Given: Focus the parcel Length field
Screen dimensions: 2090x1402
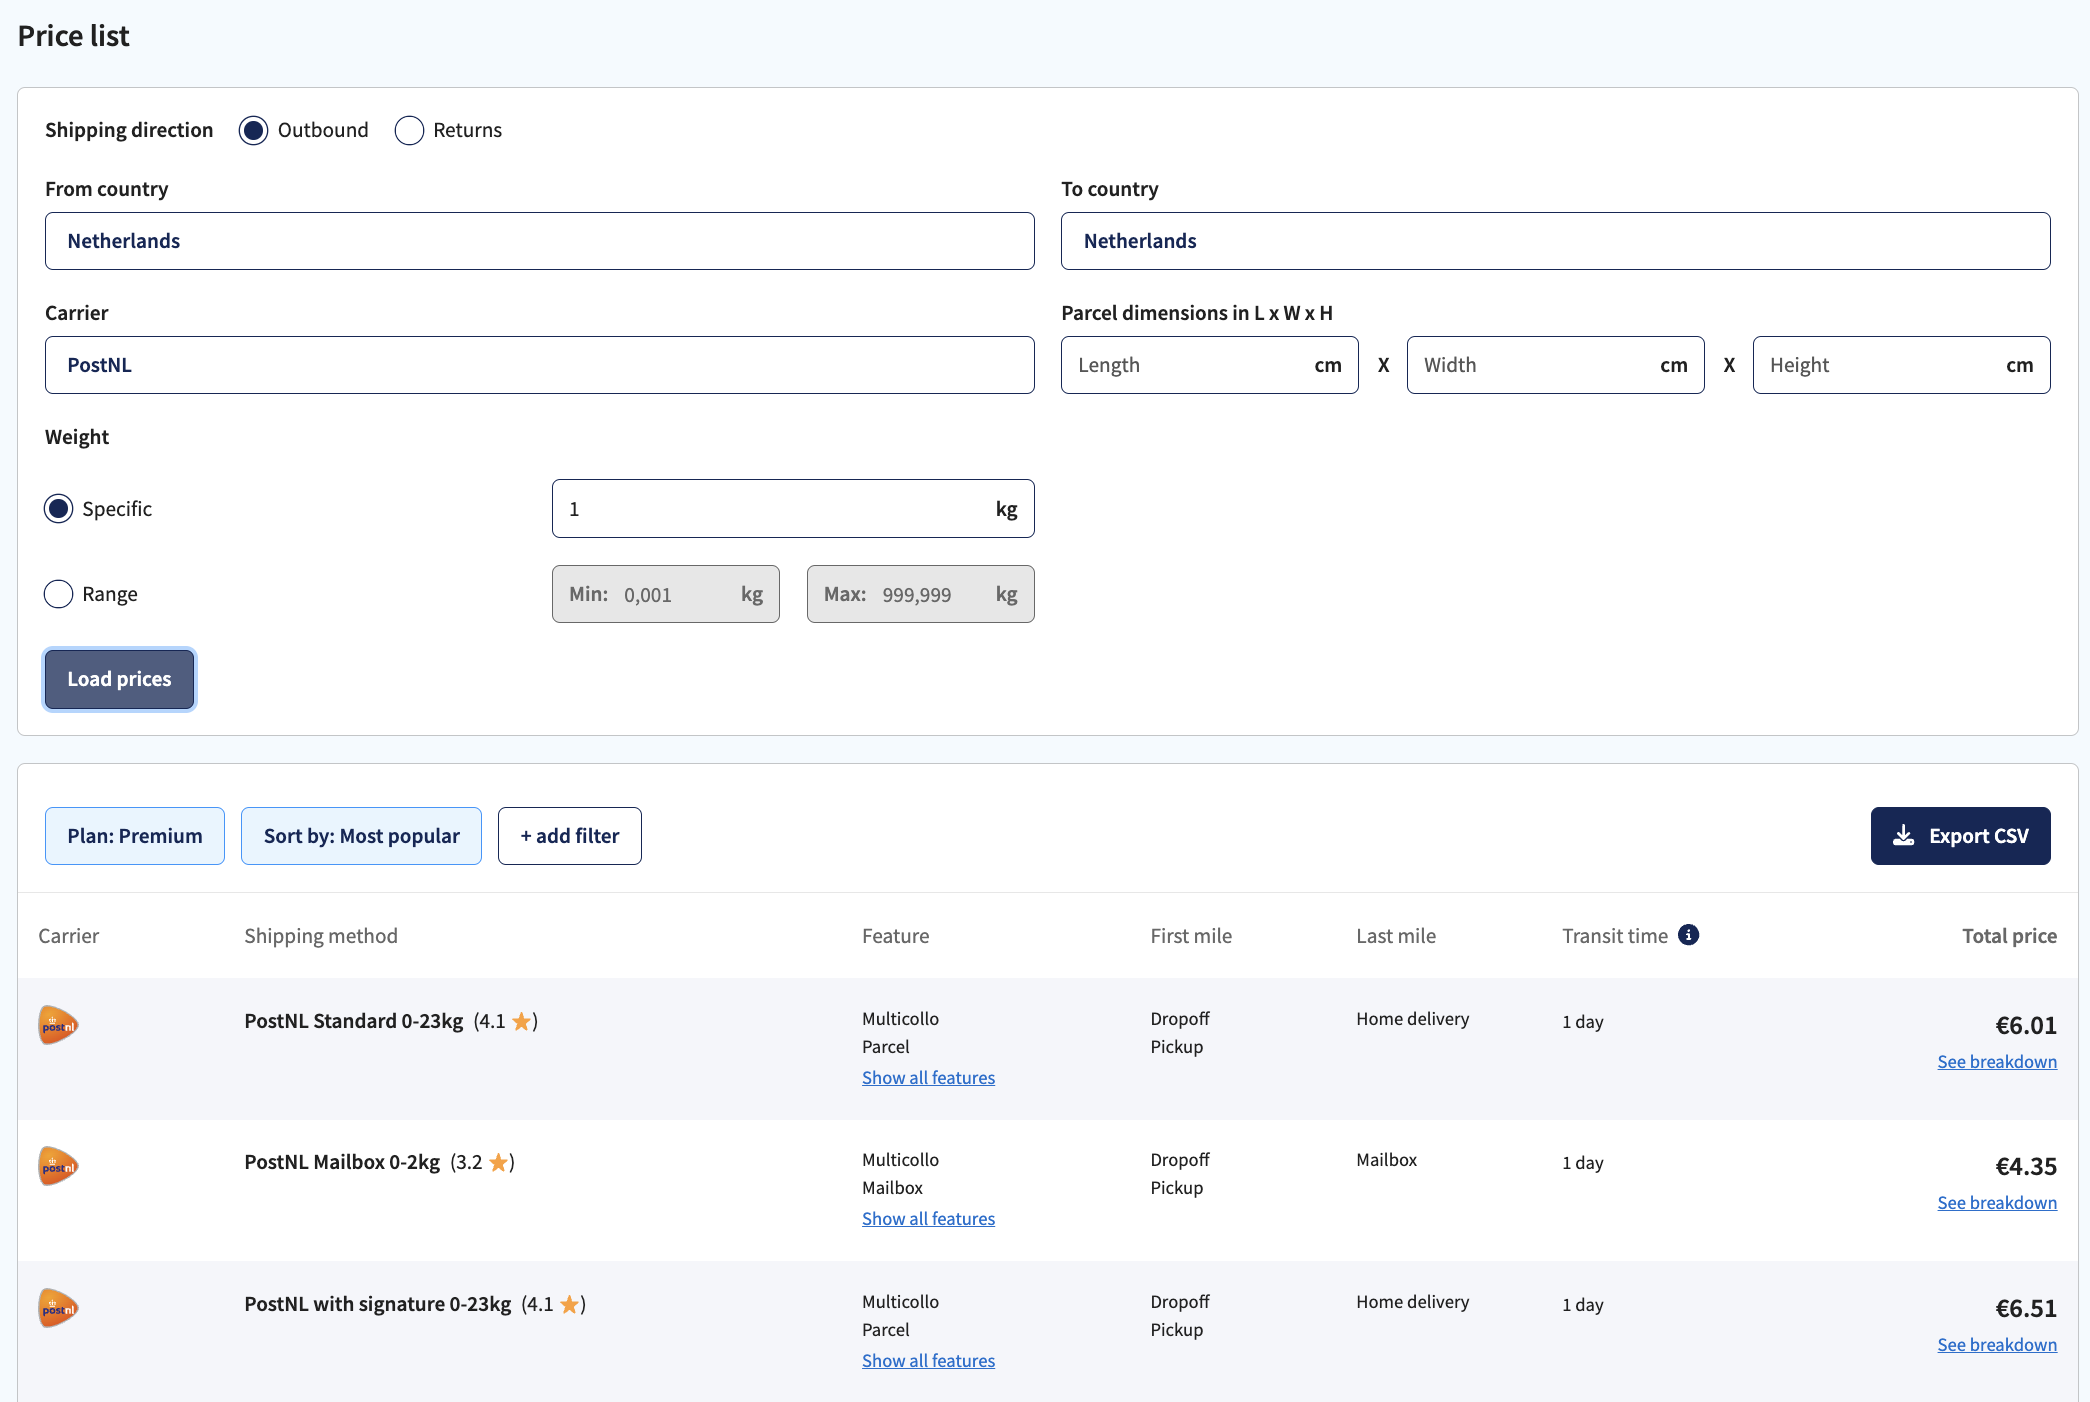Looking at the screenshot, I should [1210, 365].
